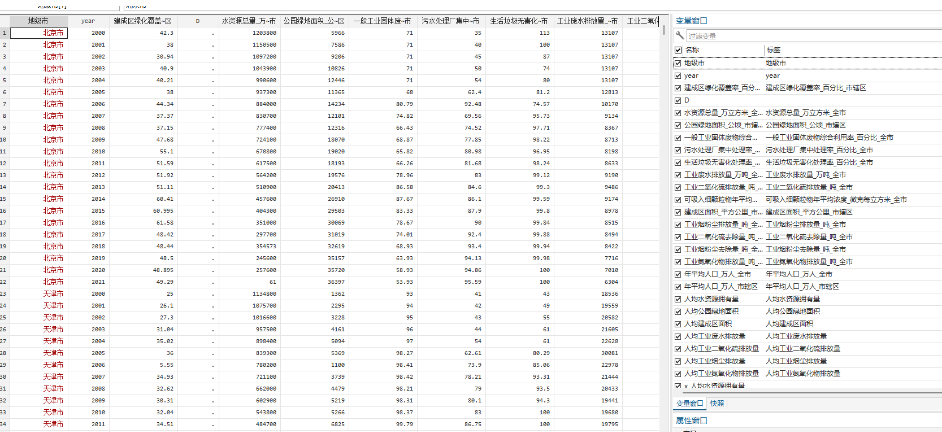Toggle checkbox for 建成区绿化覆盖率_百分比 variable
Screen dimensions: 942x432
click(x=678, y=88)
